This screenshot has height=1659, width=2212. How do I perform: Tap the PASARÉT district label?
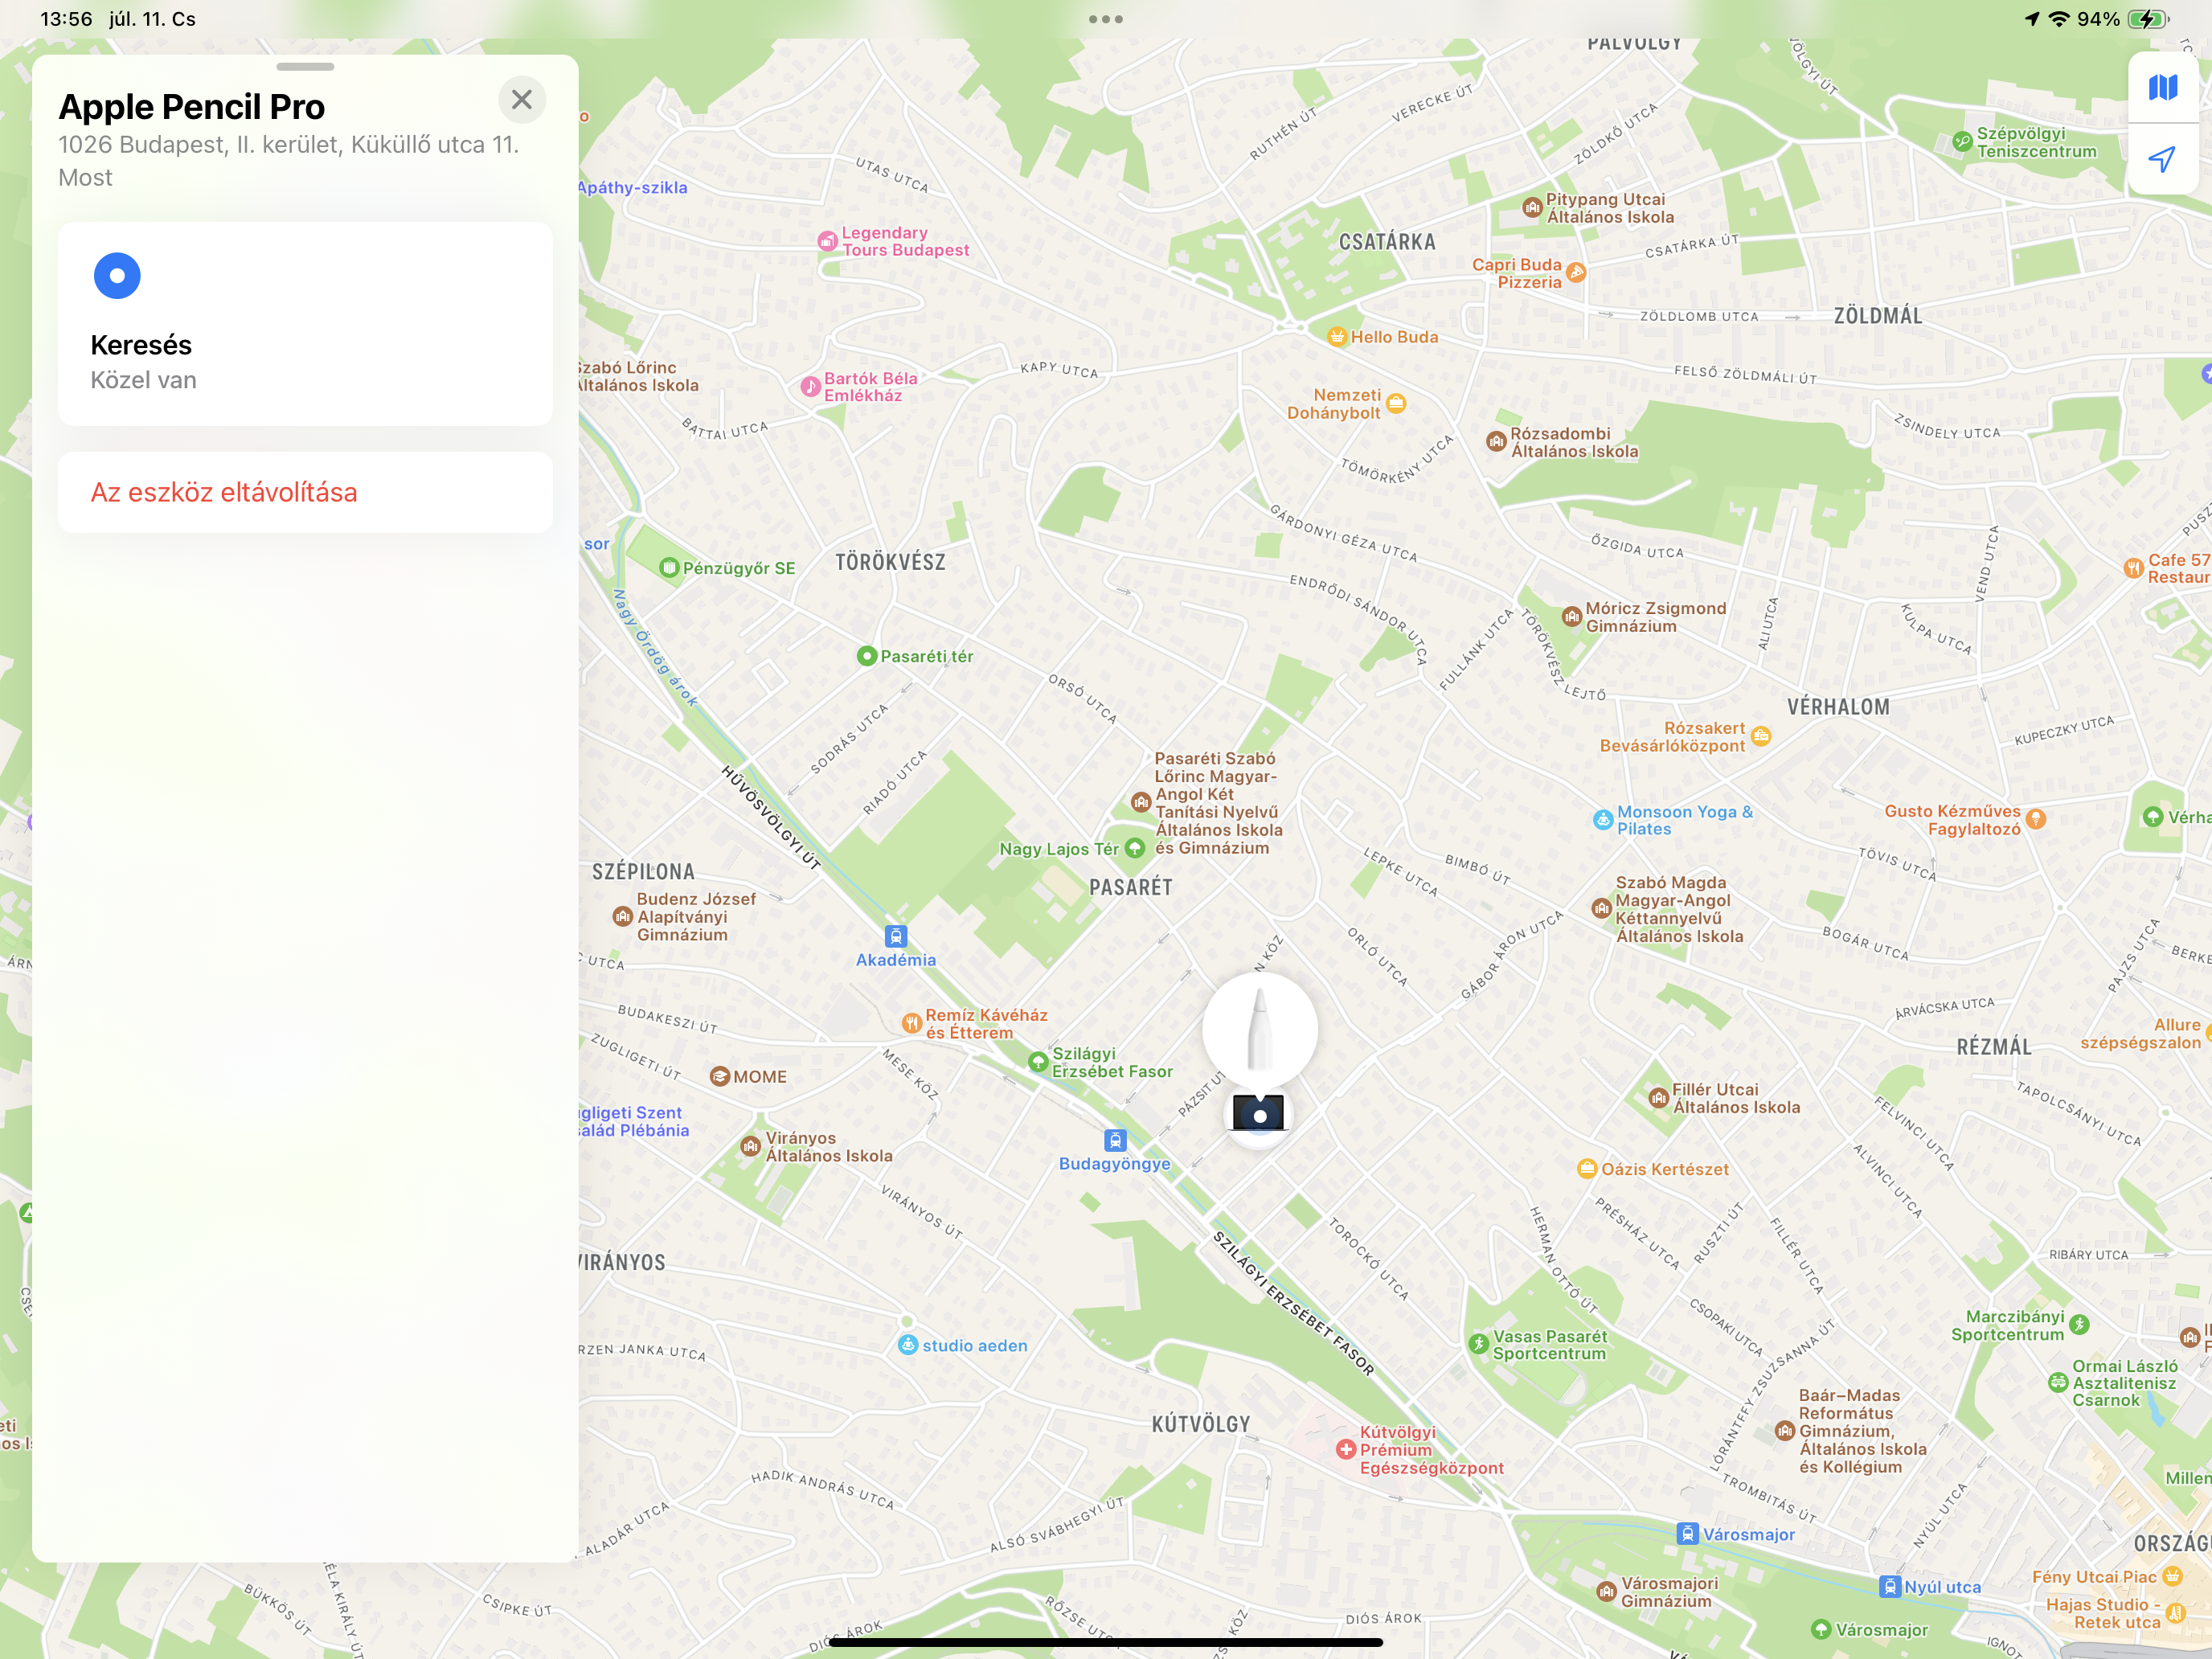(x=1130, y=888)
